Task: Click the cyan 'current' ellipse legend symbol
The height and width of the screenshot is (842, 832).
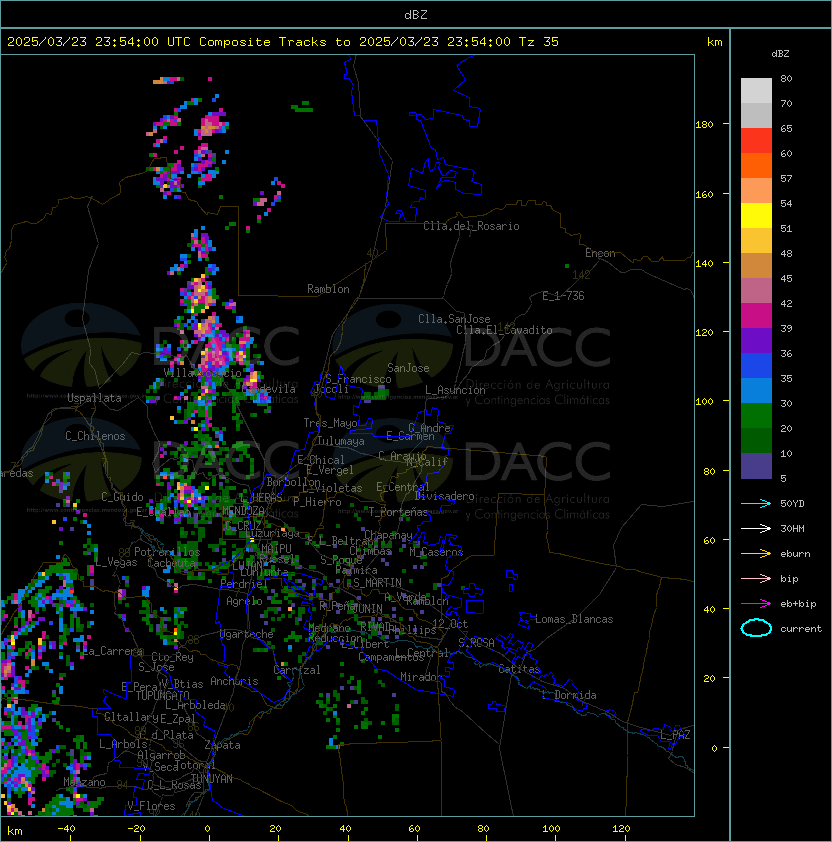Action: [756, 628]
